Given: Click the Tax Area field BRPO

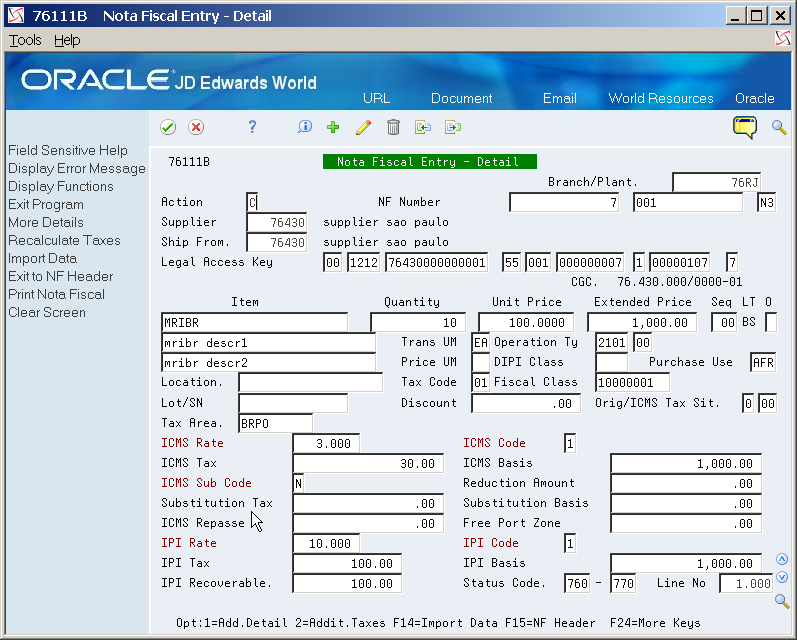Looking at the screenshot, I should pyautogui.click(x=275, y=423).
